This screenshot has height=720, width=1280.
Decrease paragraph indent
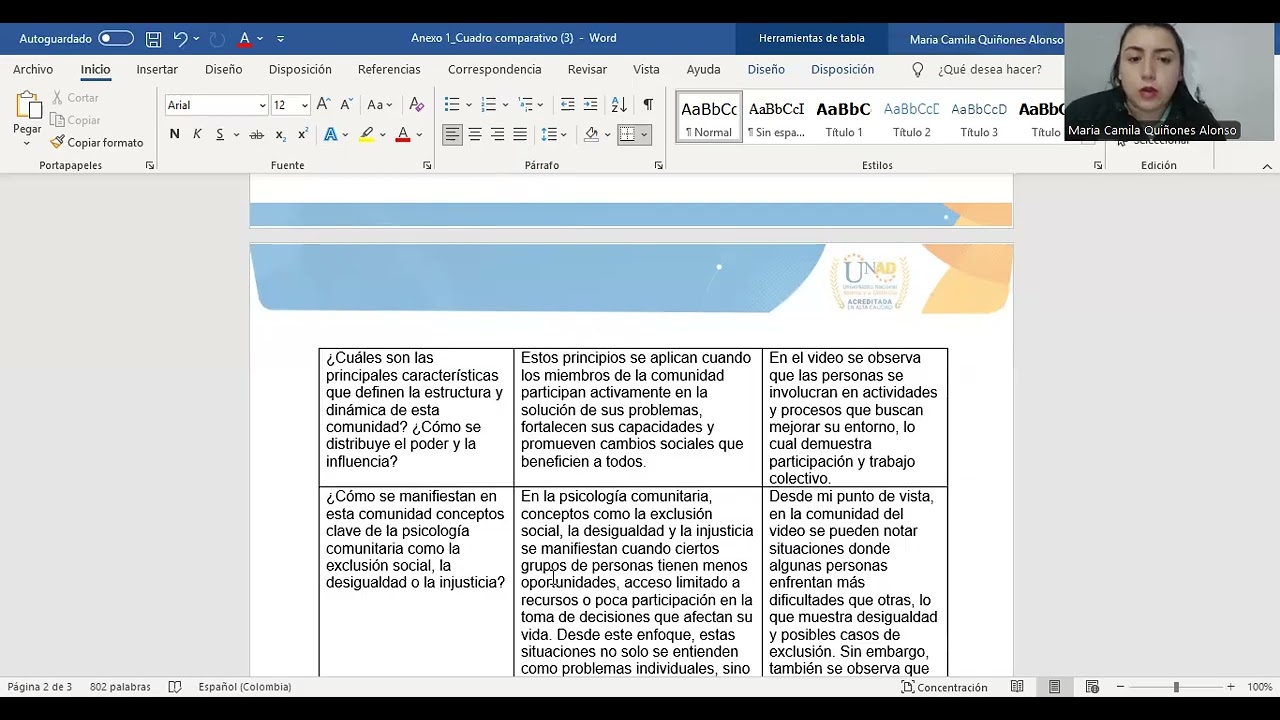(x=567, y=104)
